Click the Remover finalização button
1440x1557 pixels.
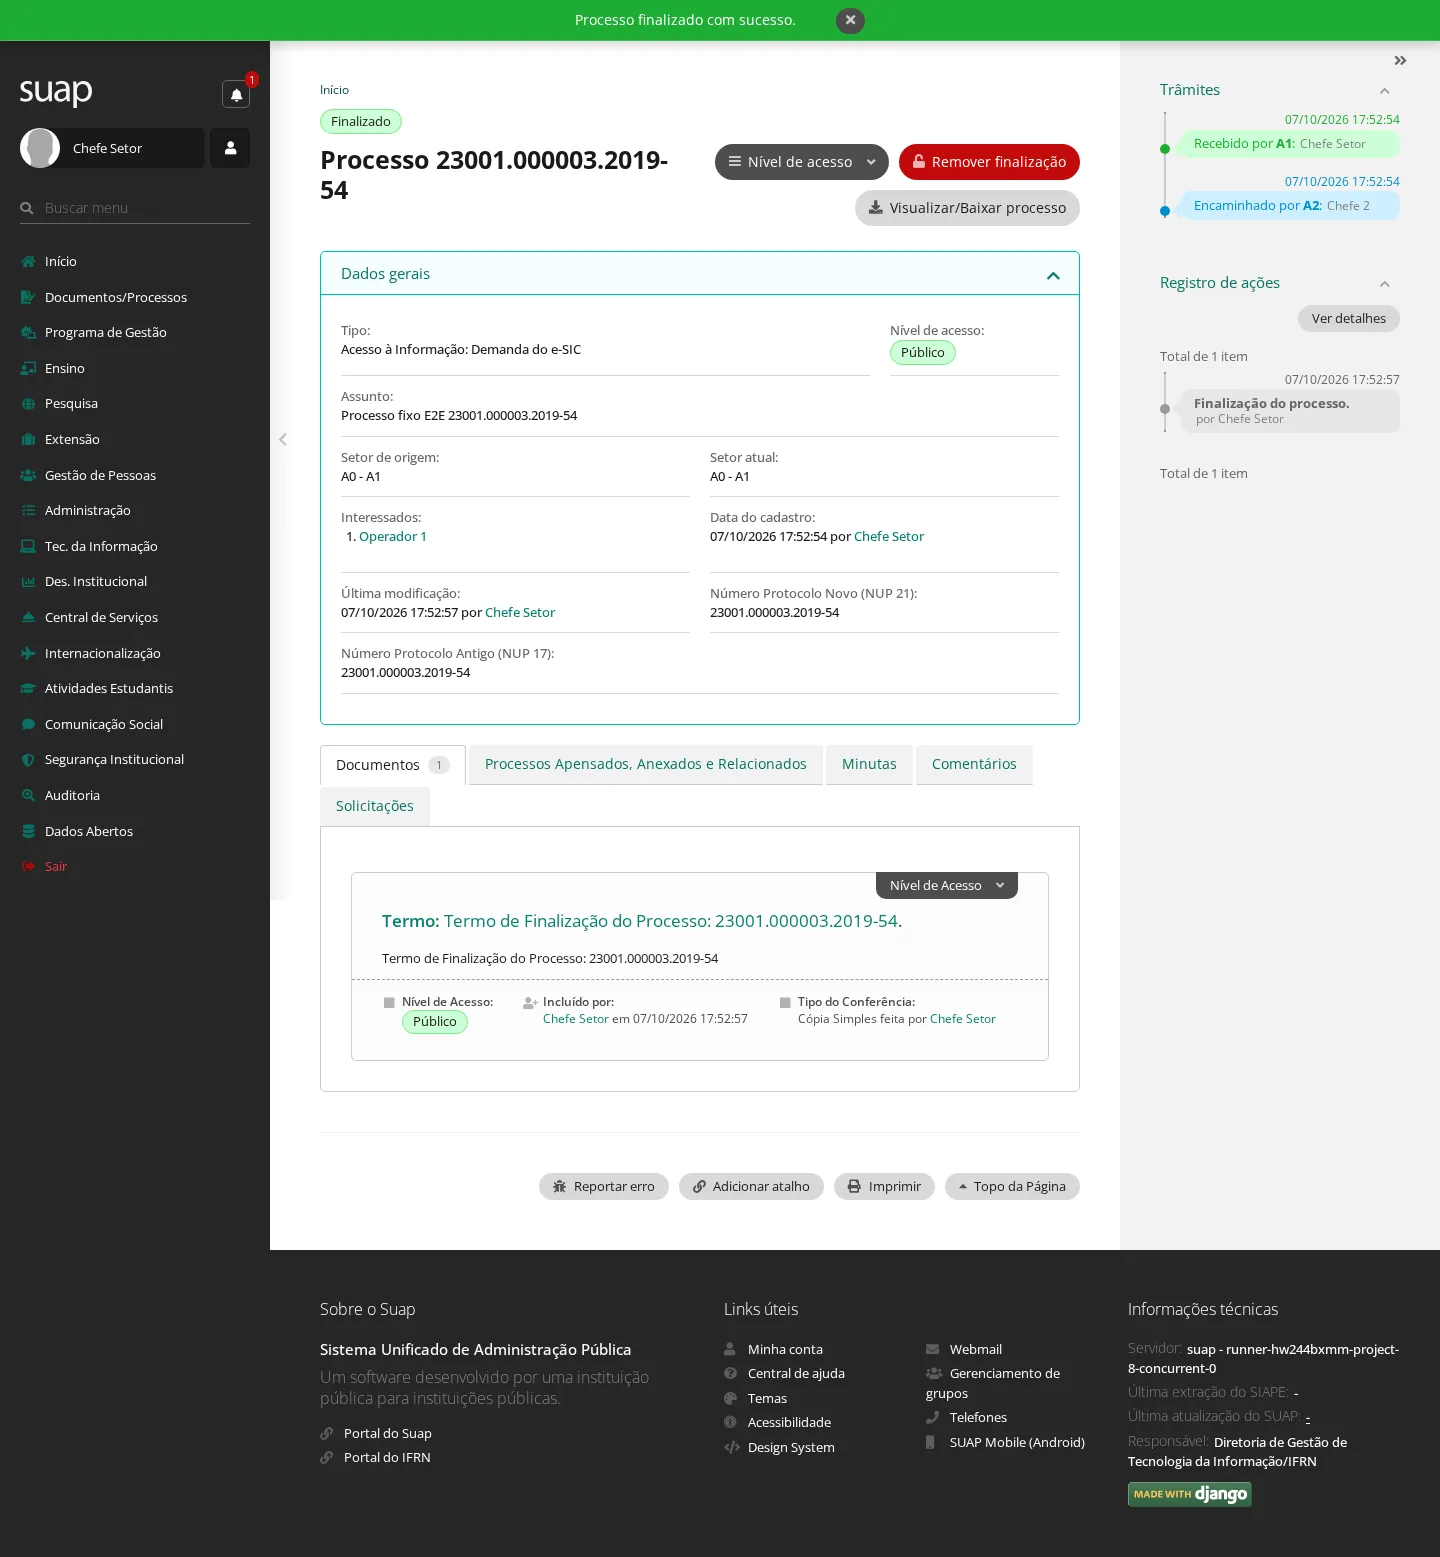tap(989, 162)
